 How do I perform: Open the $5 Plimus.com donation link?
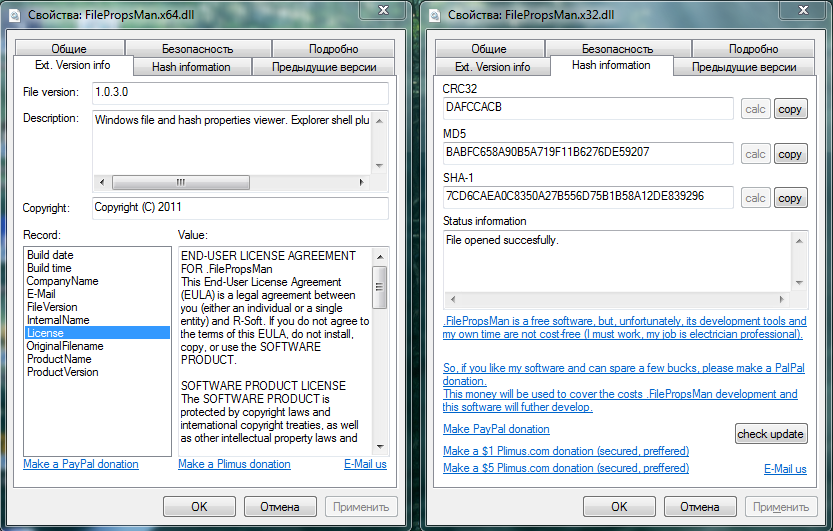[x=566, y=468]
